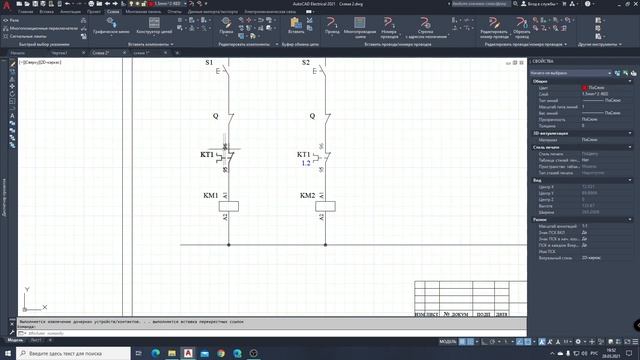Click the Обрезать провод tool
Screen dimensions: 640x360
521,27
